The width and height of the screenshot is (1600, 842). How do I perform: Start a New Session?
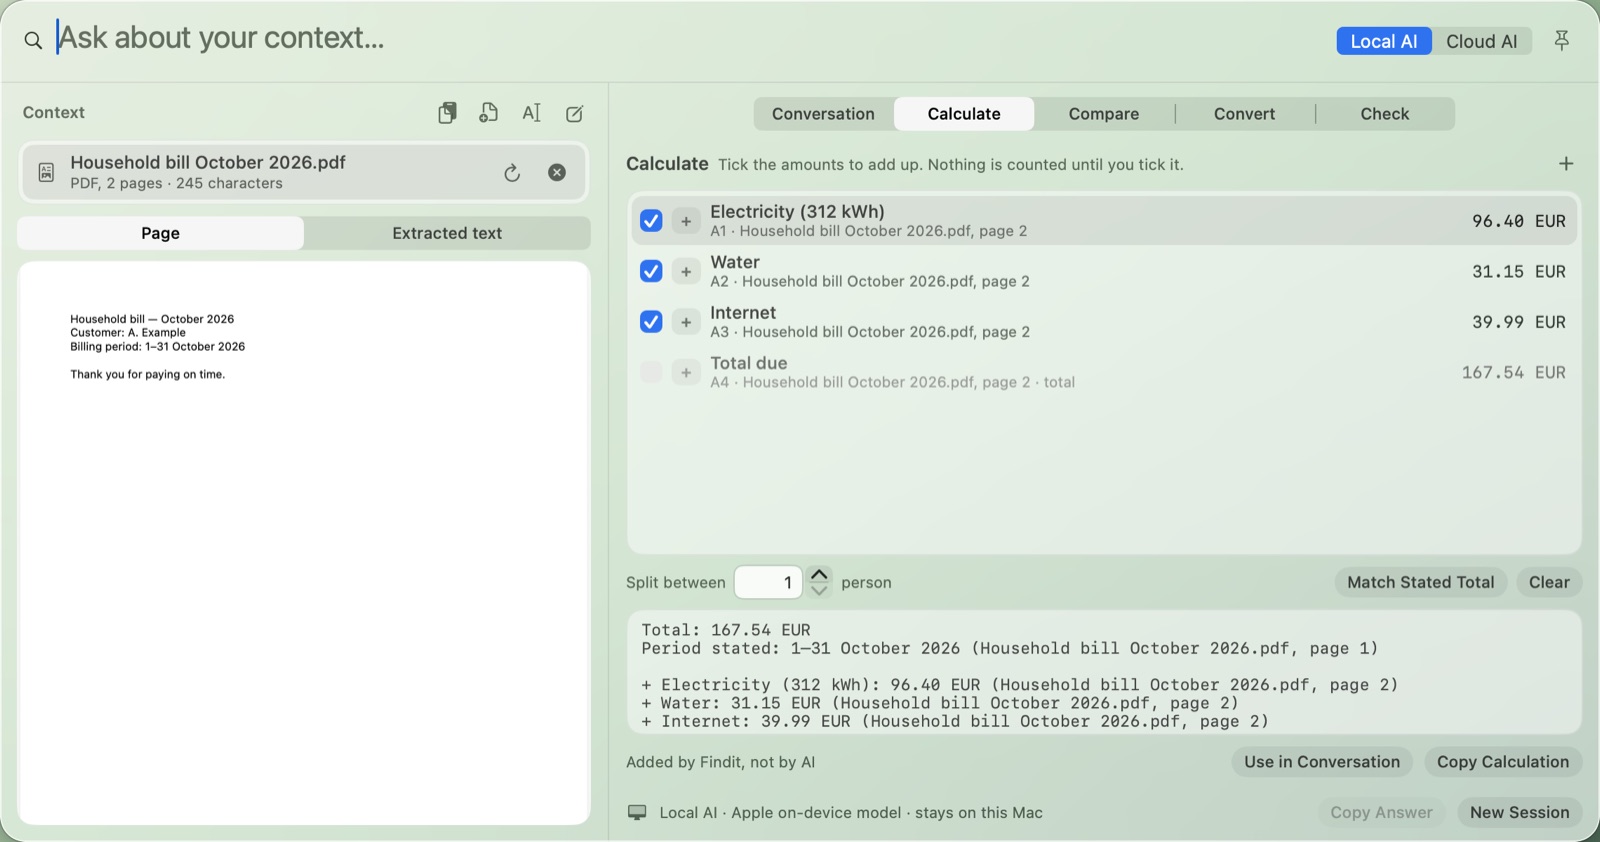pyautogui.click(x=1519, y=813)
